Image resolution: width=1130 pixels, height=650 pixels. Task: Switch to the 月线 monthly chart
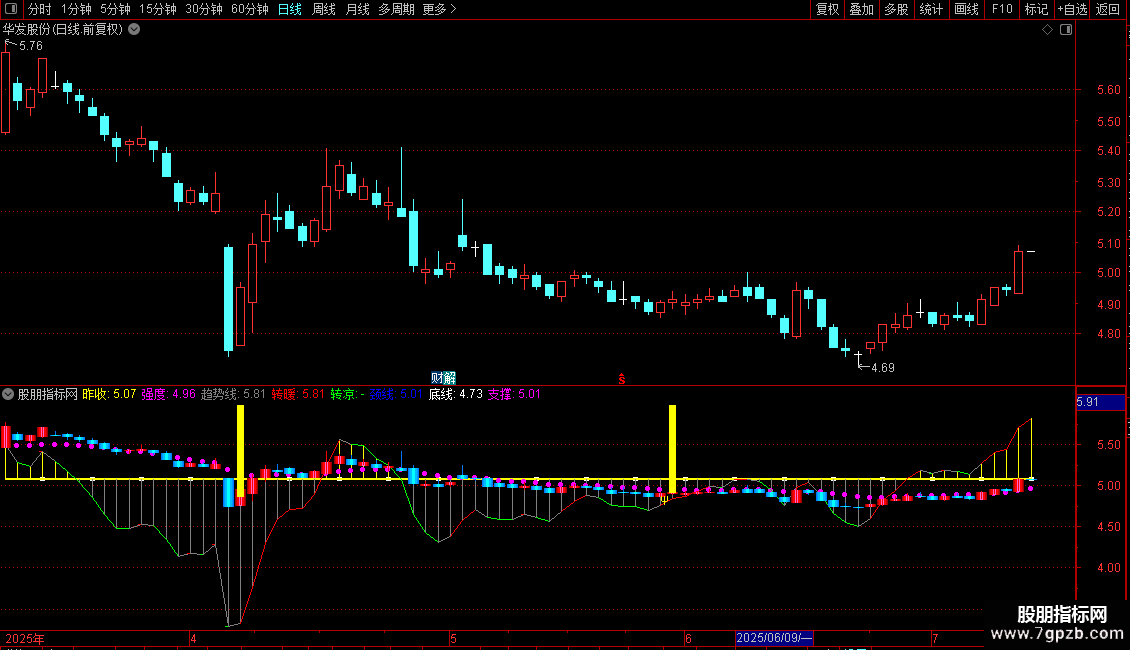point(357,9)
